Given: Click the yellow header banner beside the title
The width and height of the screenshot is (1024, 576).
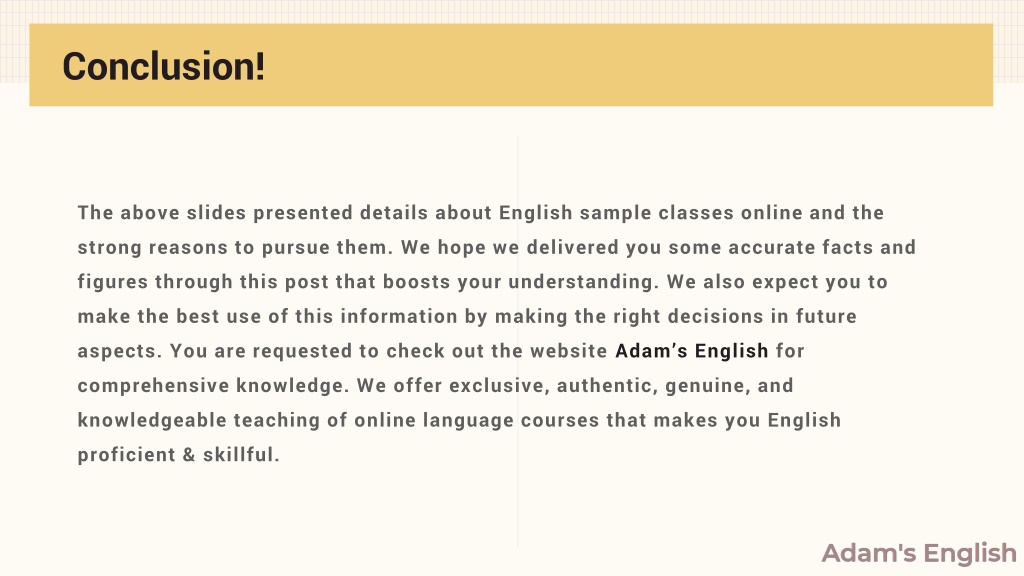Looking at the screenshot, I should tap(627, 65).
